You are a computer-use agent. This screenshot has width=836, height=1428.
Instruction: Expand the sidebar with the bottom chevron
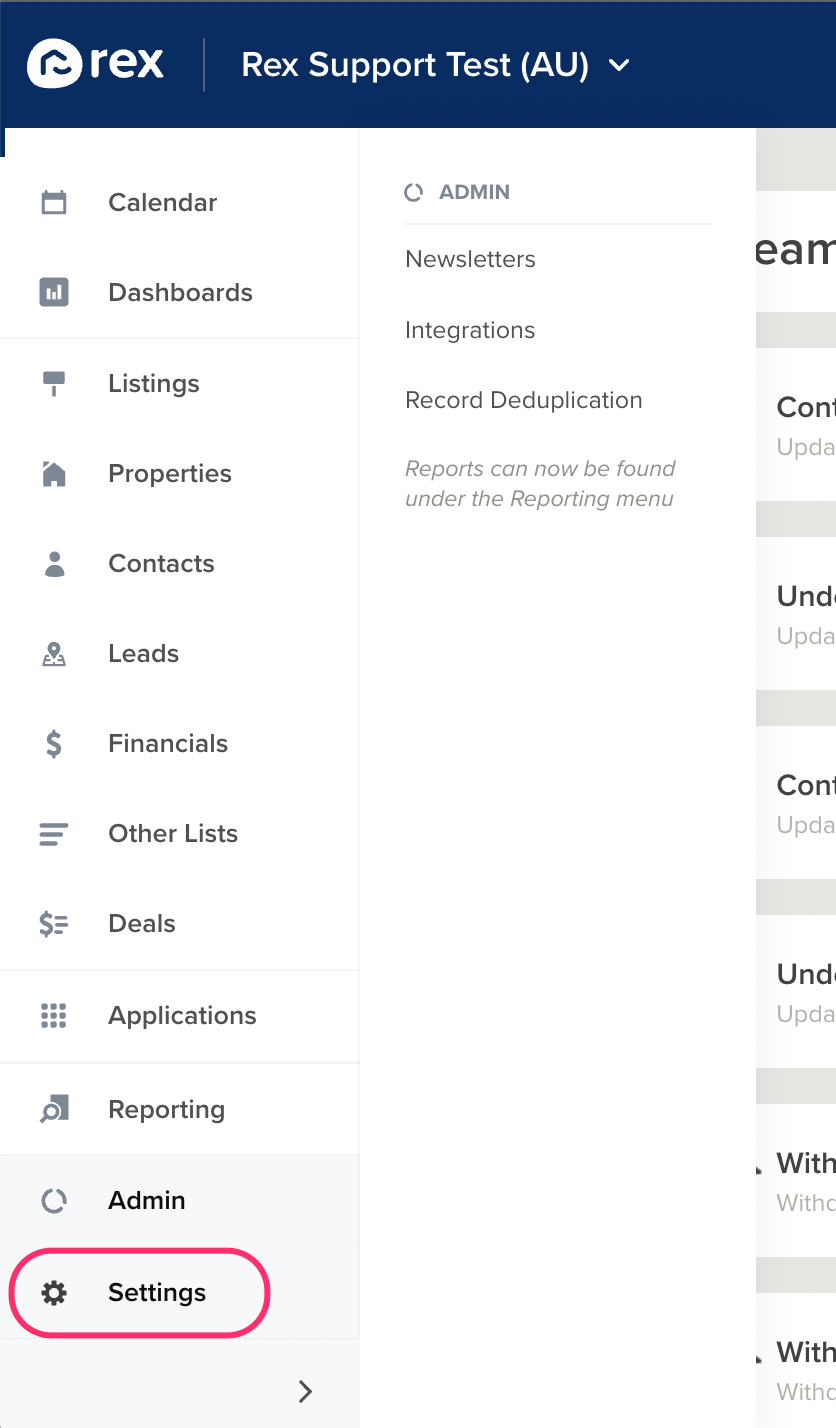click(306, 1391)
